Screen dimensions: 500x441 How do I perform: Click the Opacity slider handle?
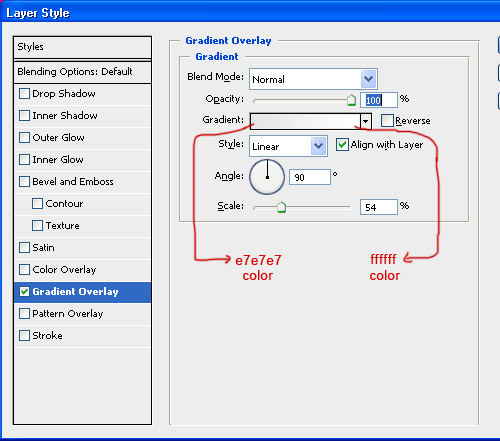[x=351, y=100]
